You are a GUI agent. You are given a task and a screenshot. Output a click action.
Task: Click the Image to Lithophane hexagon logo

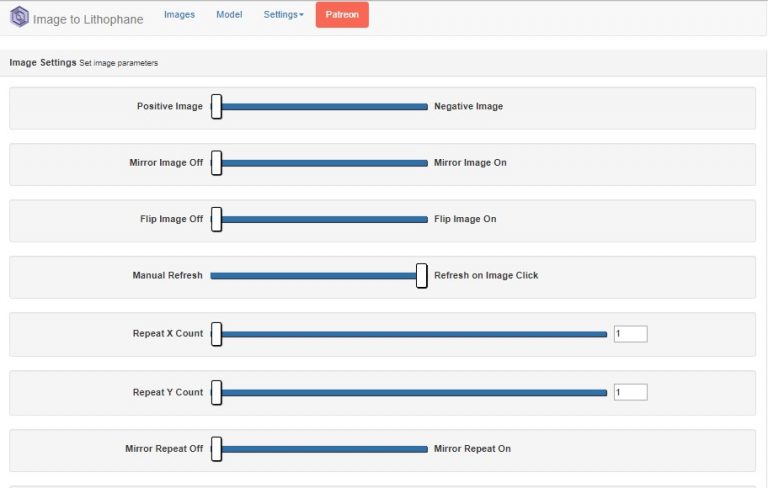click(20, 17)
